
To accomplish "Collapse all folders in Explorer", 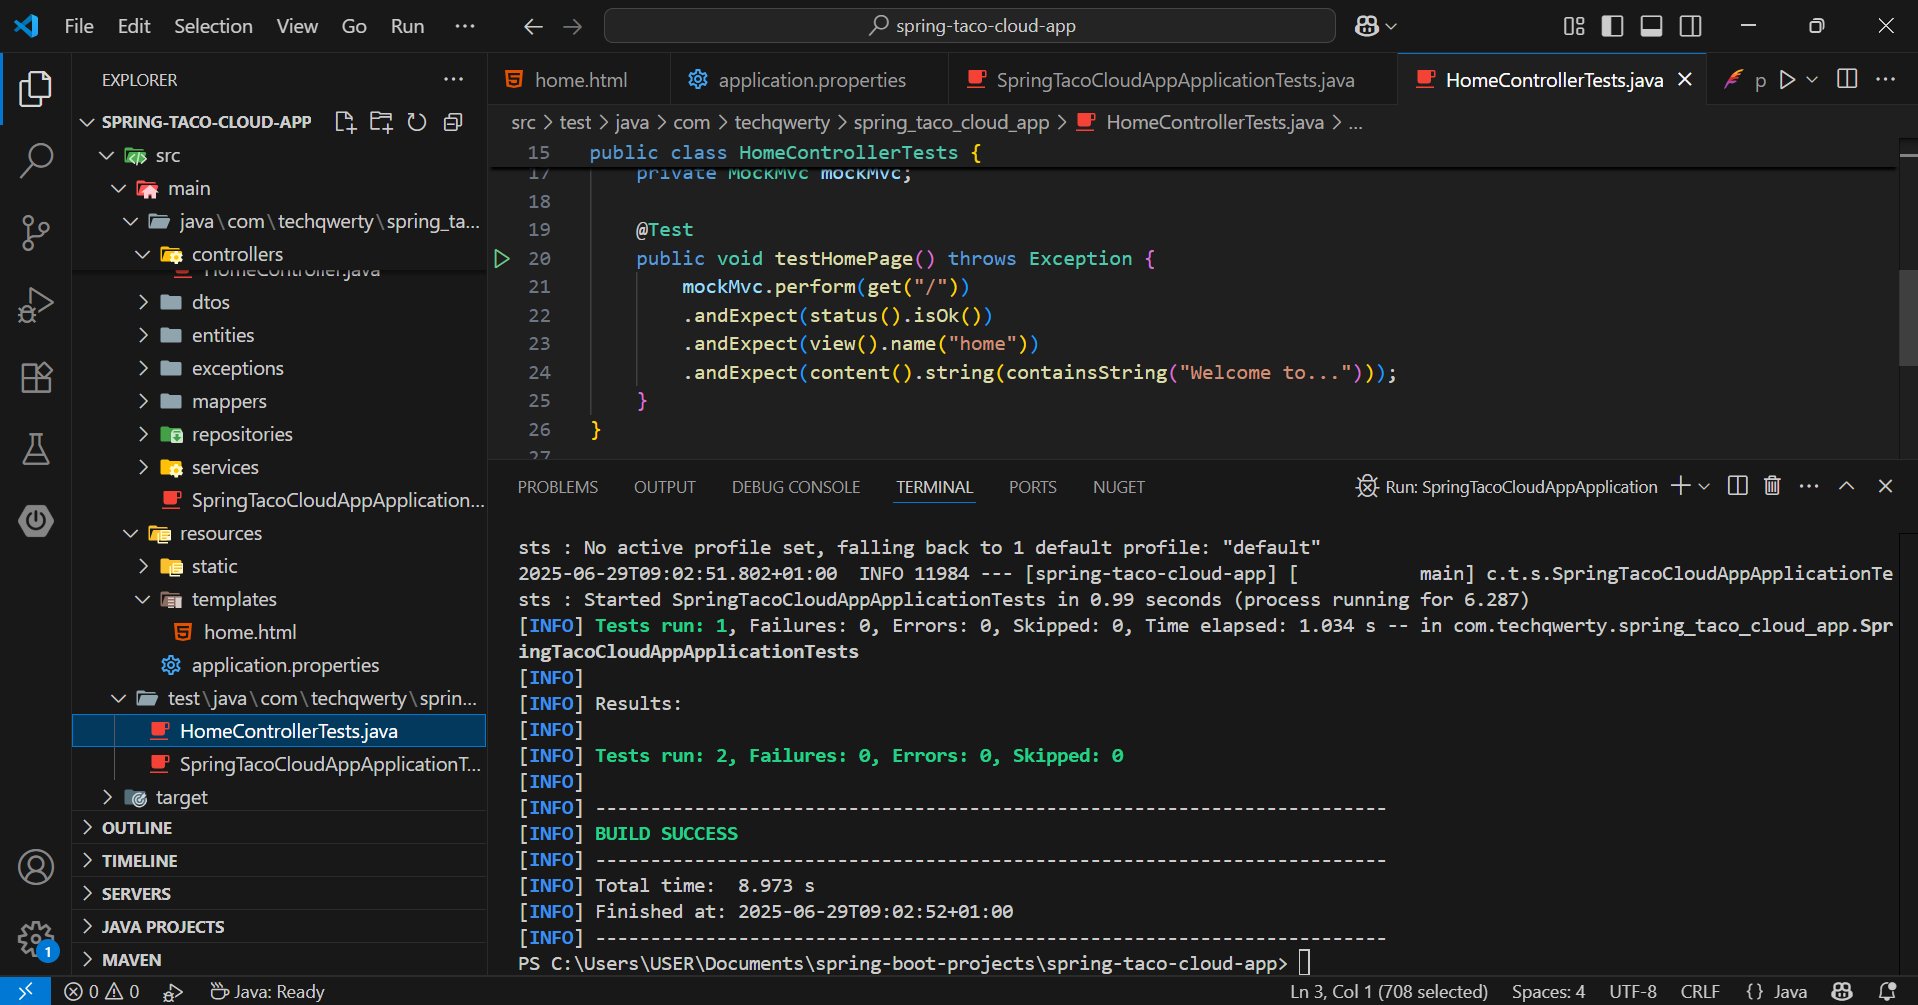I will click(453, 122).
